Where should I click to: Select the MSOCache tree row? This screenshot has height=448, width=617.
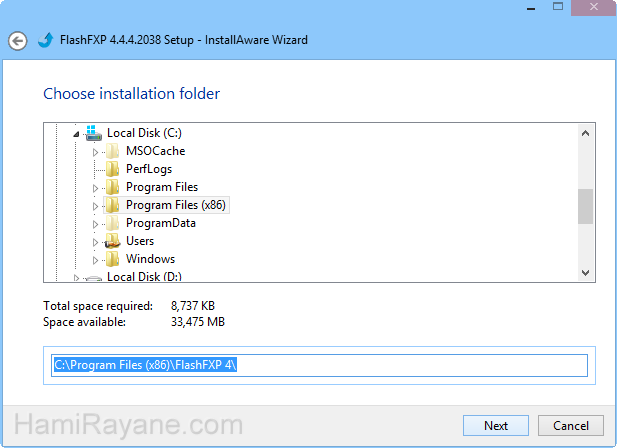tap(155, 151)
